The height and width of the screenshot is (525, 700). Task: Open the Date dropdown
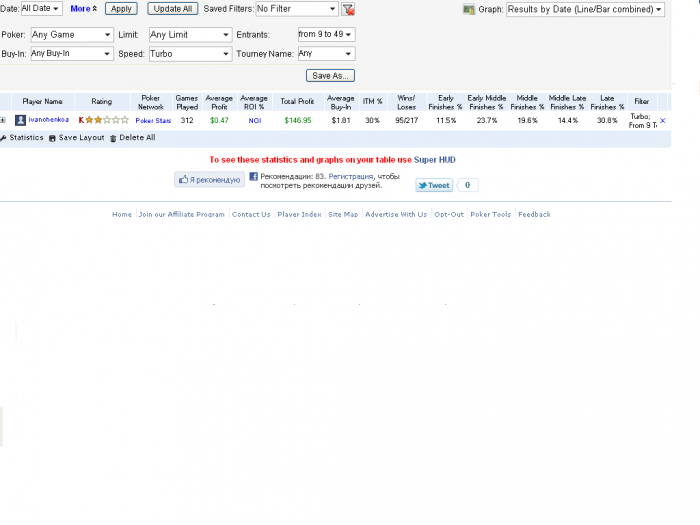pos(42,8)
